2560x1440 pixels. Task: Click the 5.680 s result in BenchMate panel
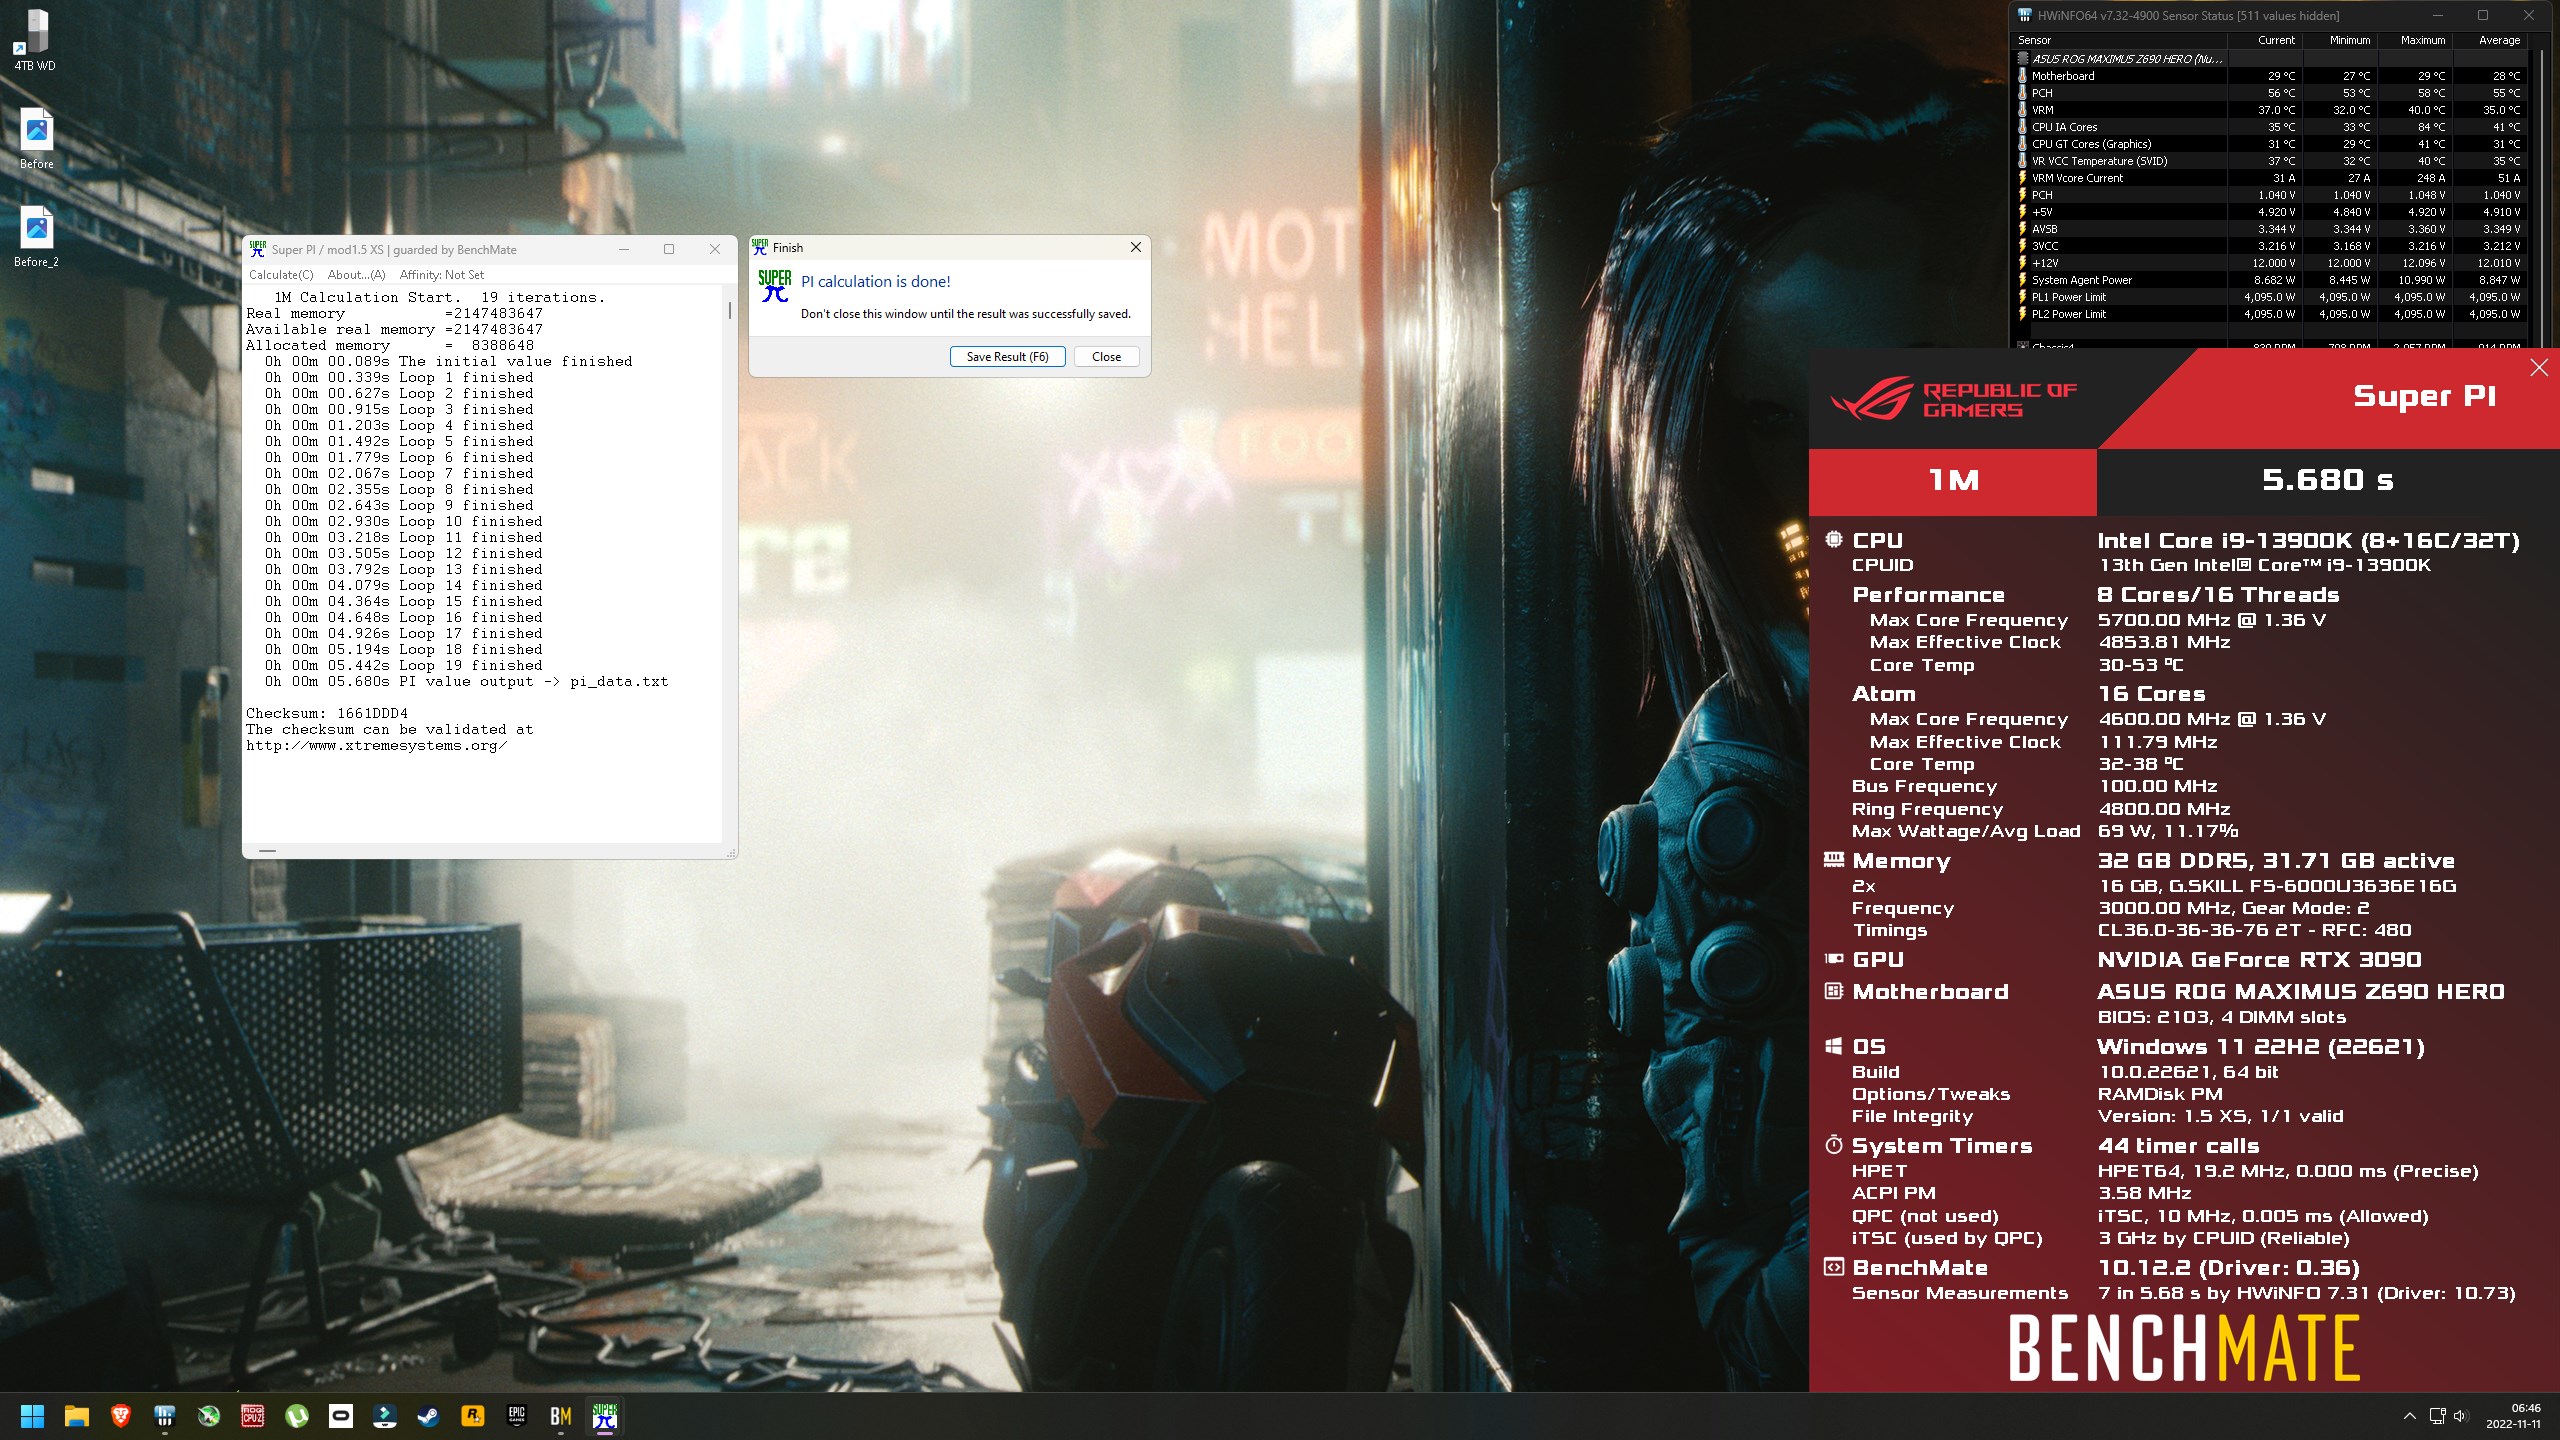(2328, 480)
